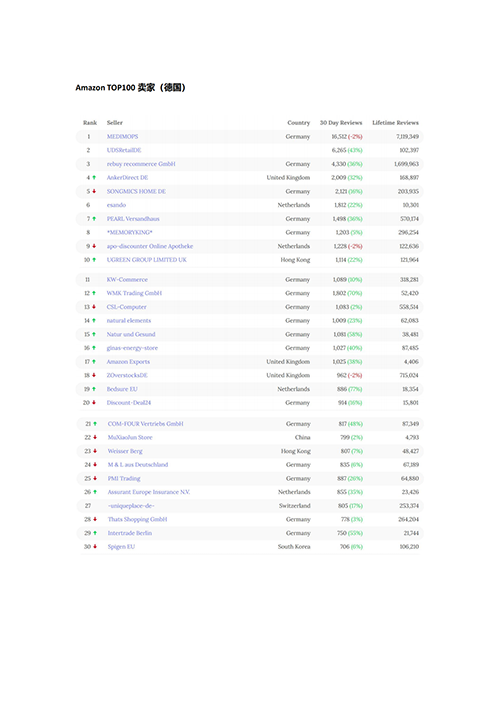This screenshot has height=707, width=500.
Task: Click green up arrow beside rank 7
Action: (x=94, y=219)
